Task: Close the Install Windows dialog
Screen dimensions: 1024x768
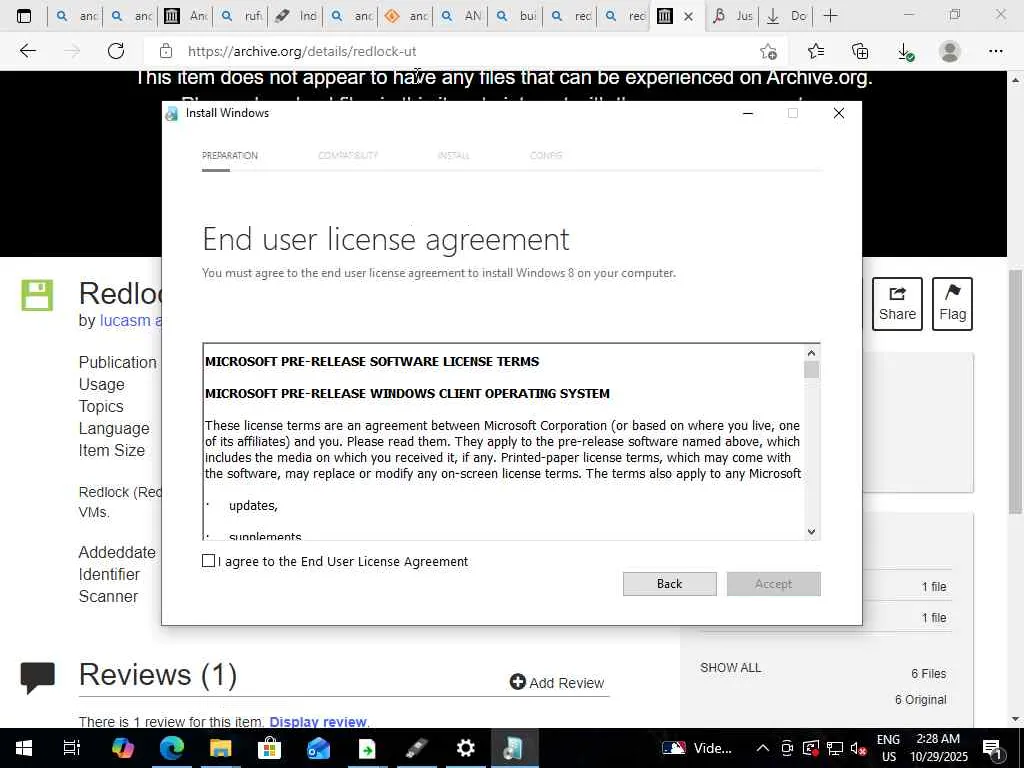Action: [839, 113]
